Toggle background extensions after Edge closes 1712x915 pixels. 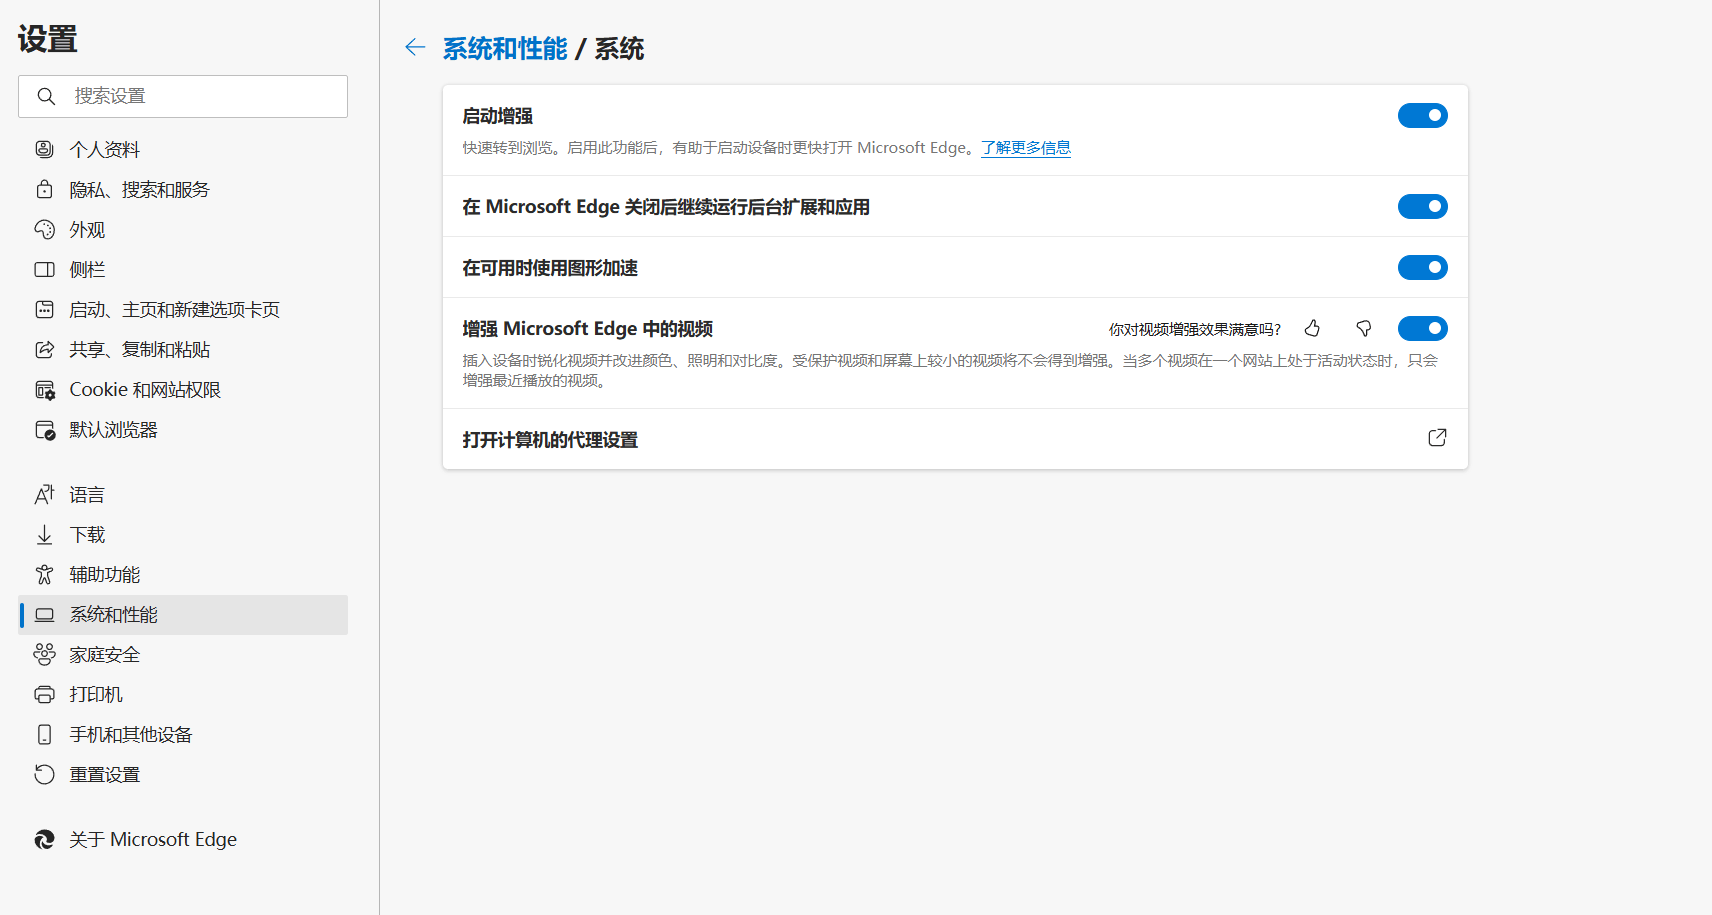click(1422, 206)
